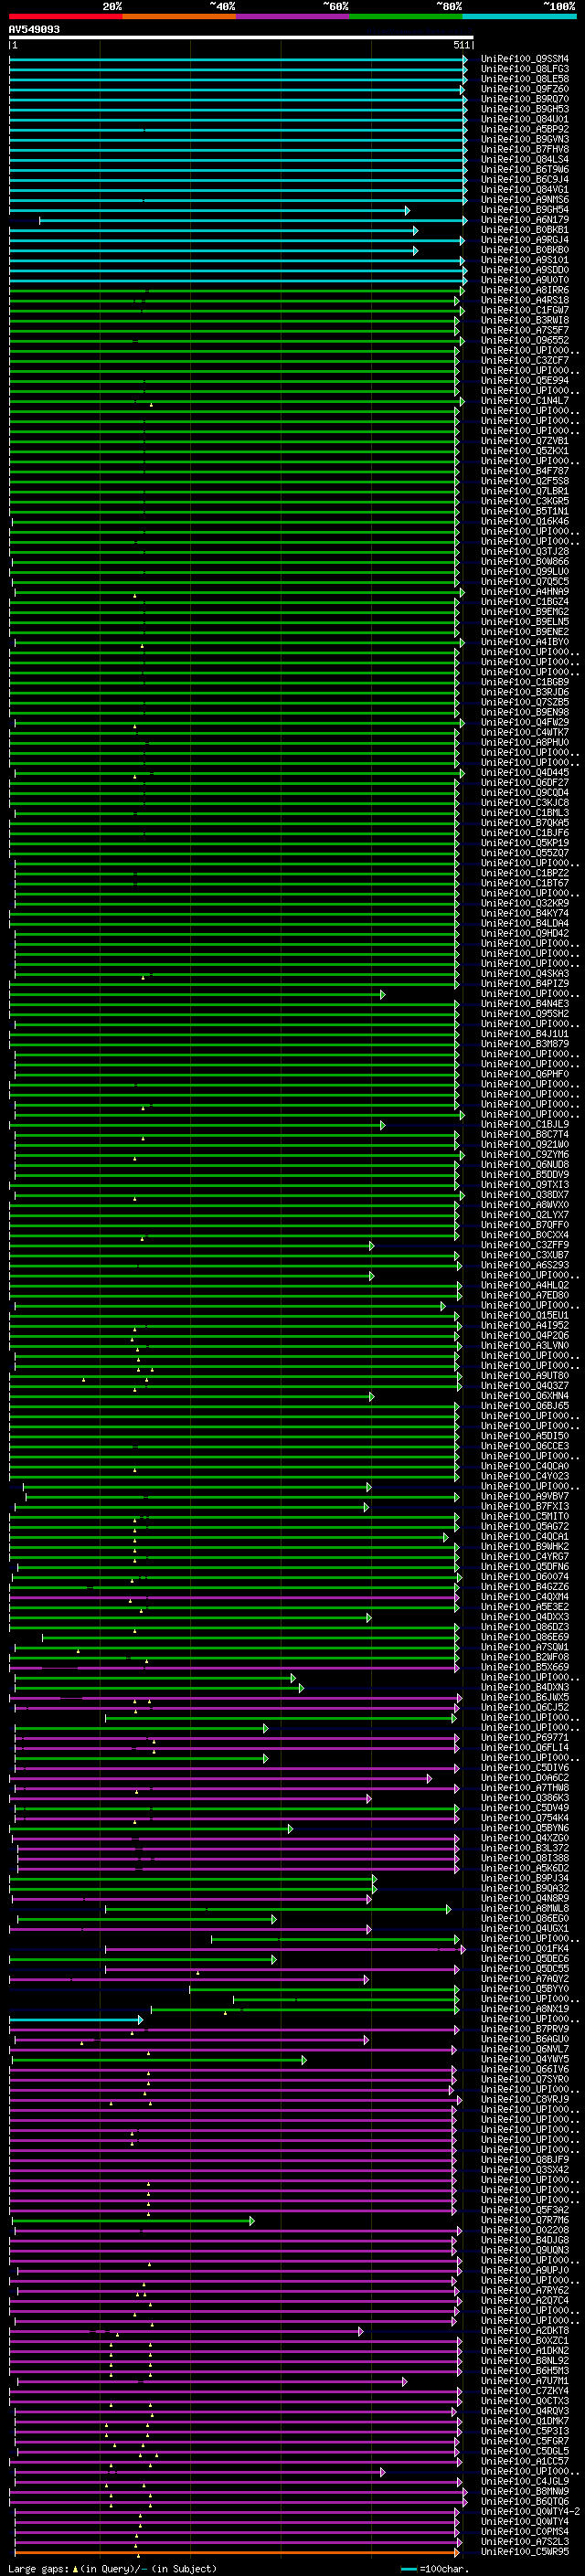Open hit UniRef100_C3ZFF9
The height and width of the screenshot is (2576, 585).
point(524,1245)
